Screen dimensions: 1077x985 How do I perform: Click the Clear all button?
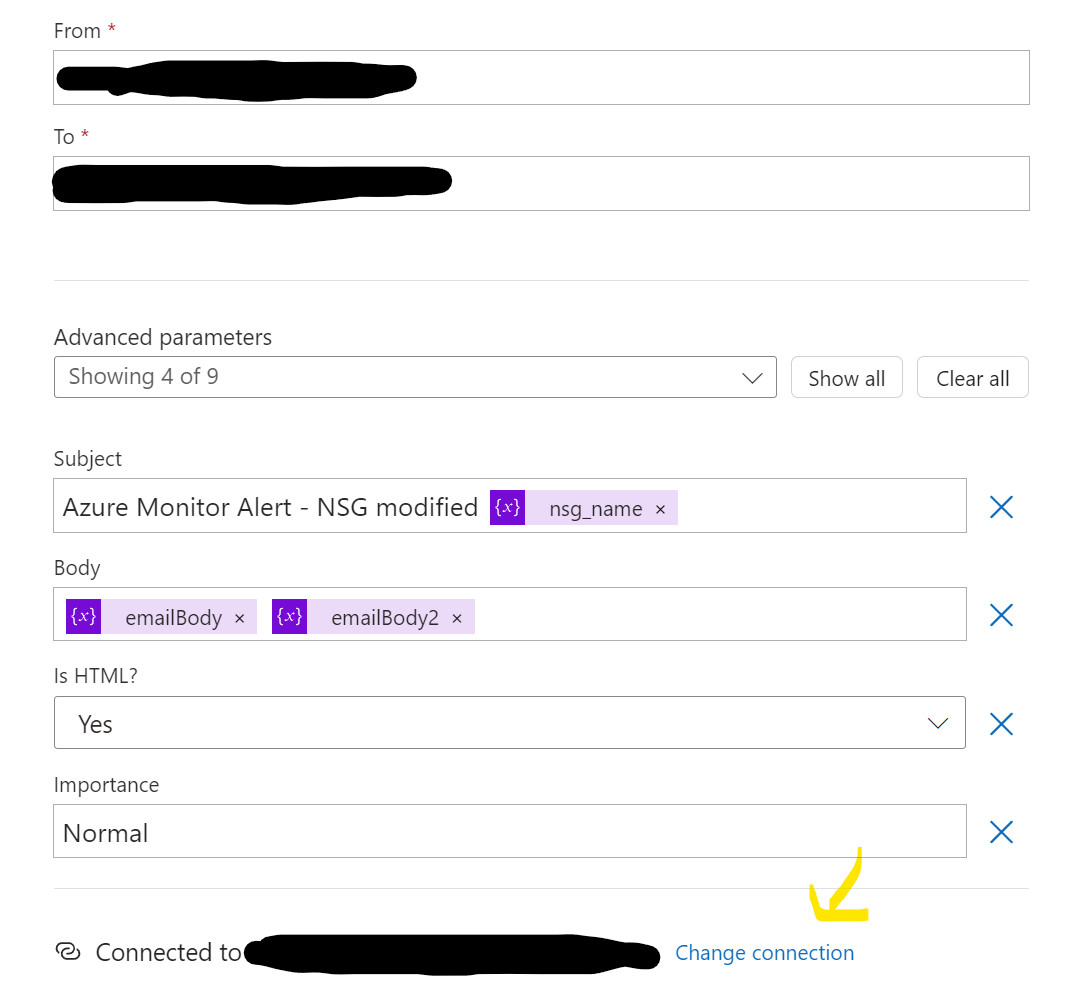coord(972,378)
